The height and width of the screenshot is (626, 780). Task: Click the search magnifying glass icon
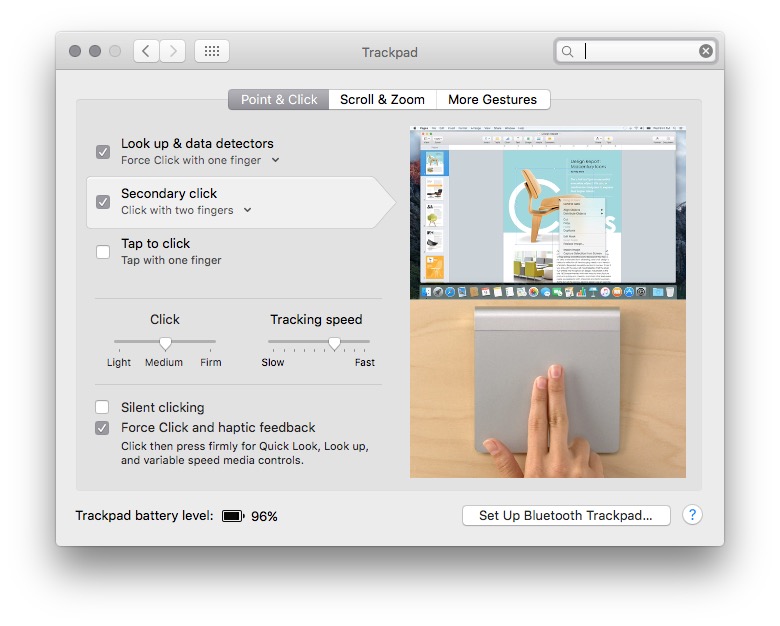(x=568, y=51)
